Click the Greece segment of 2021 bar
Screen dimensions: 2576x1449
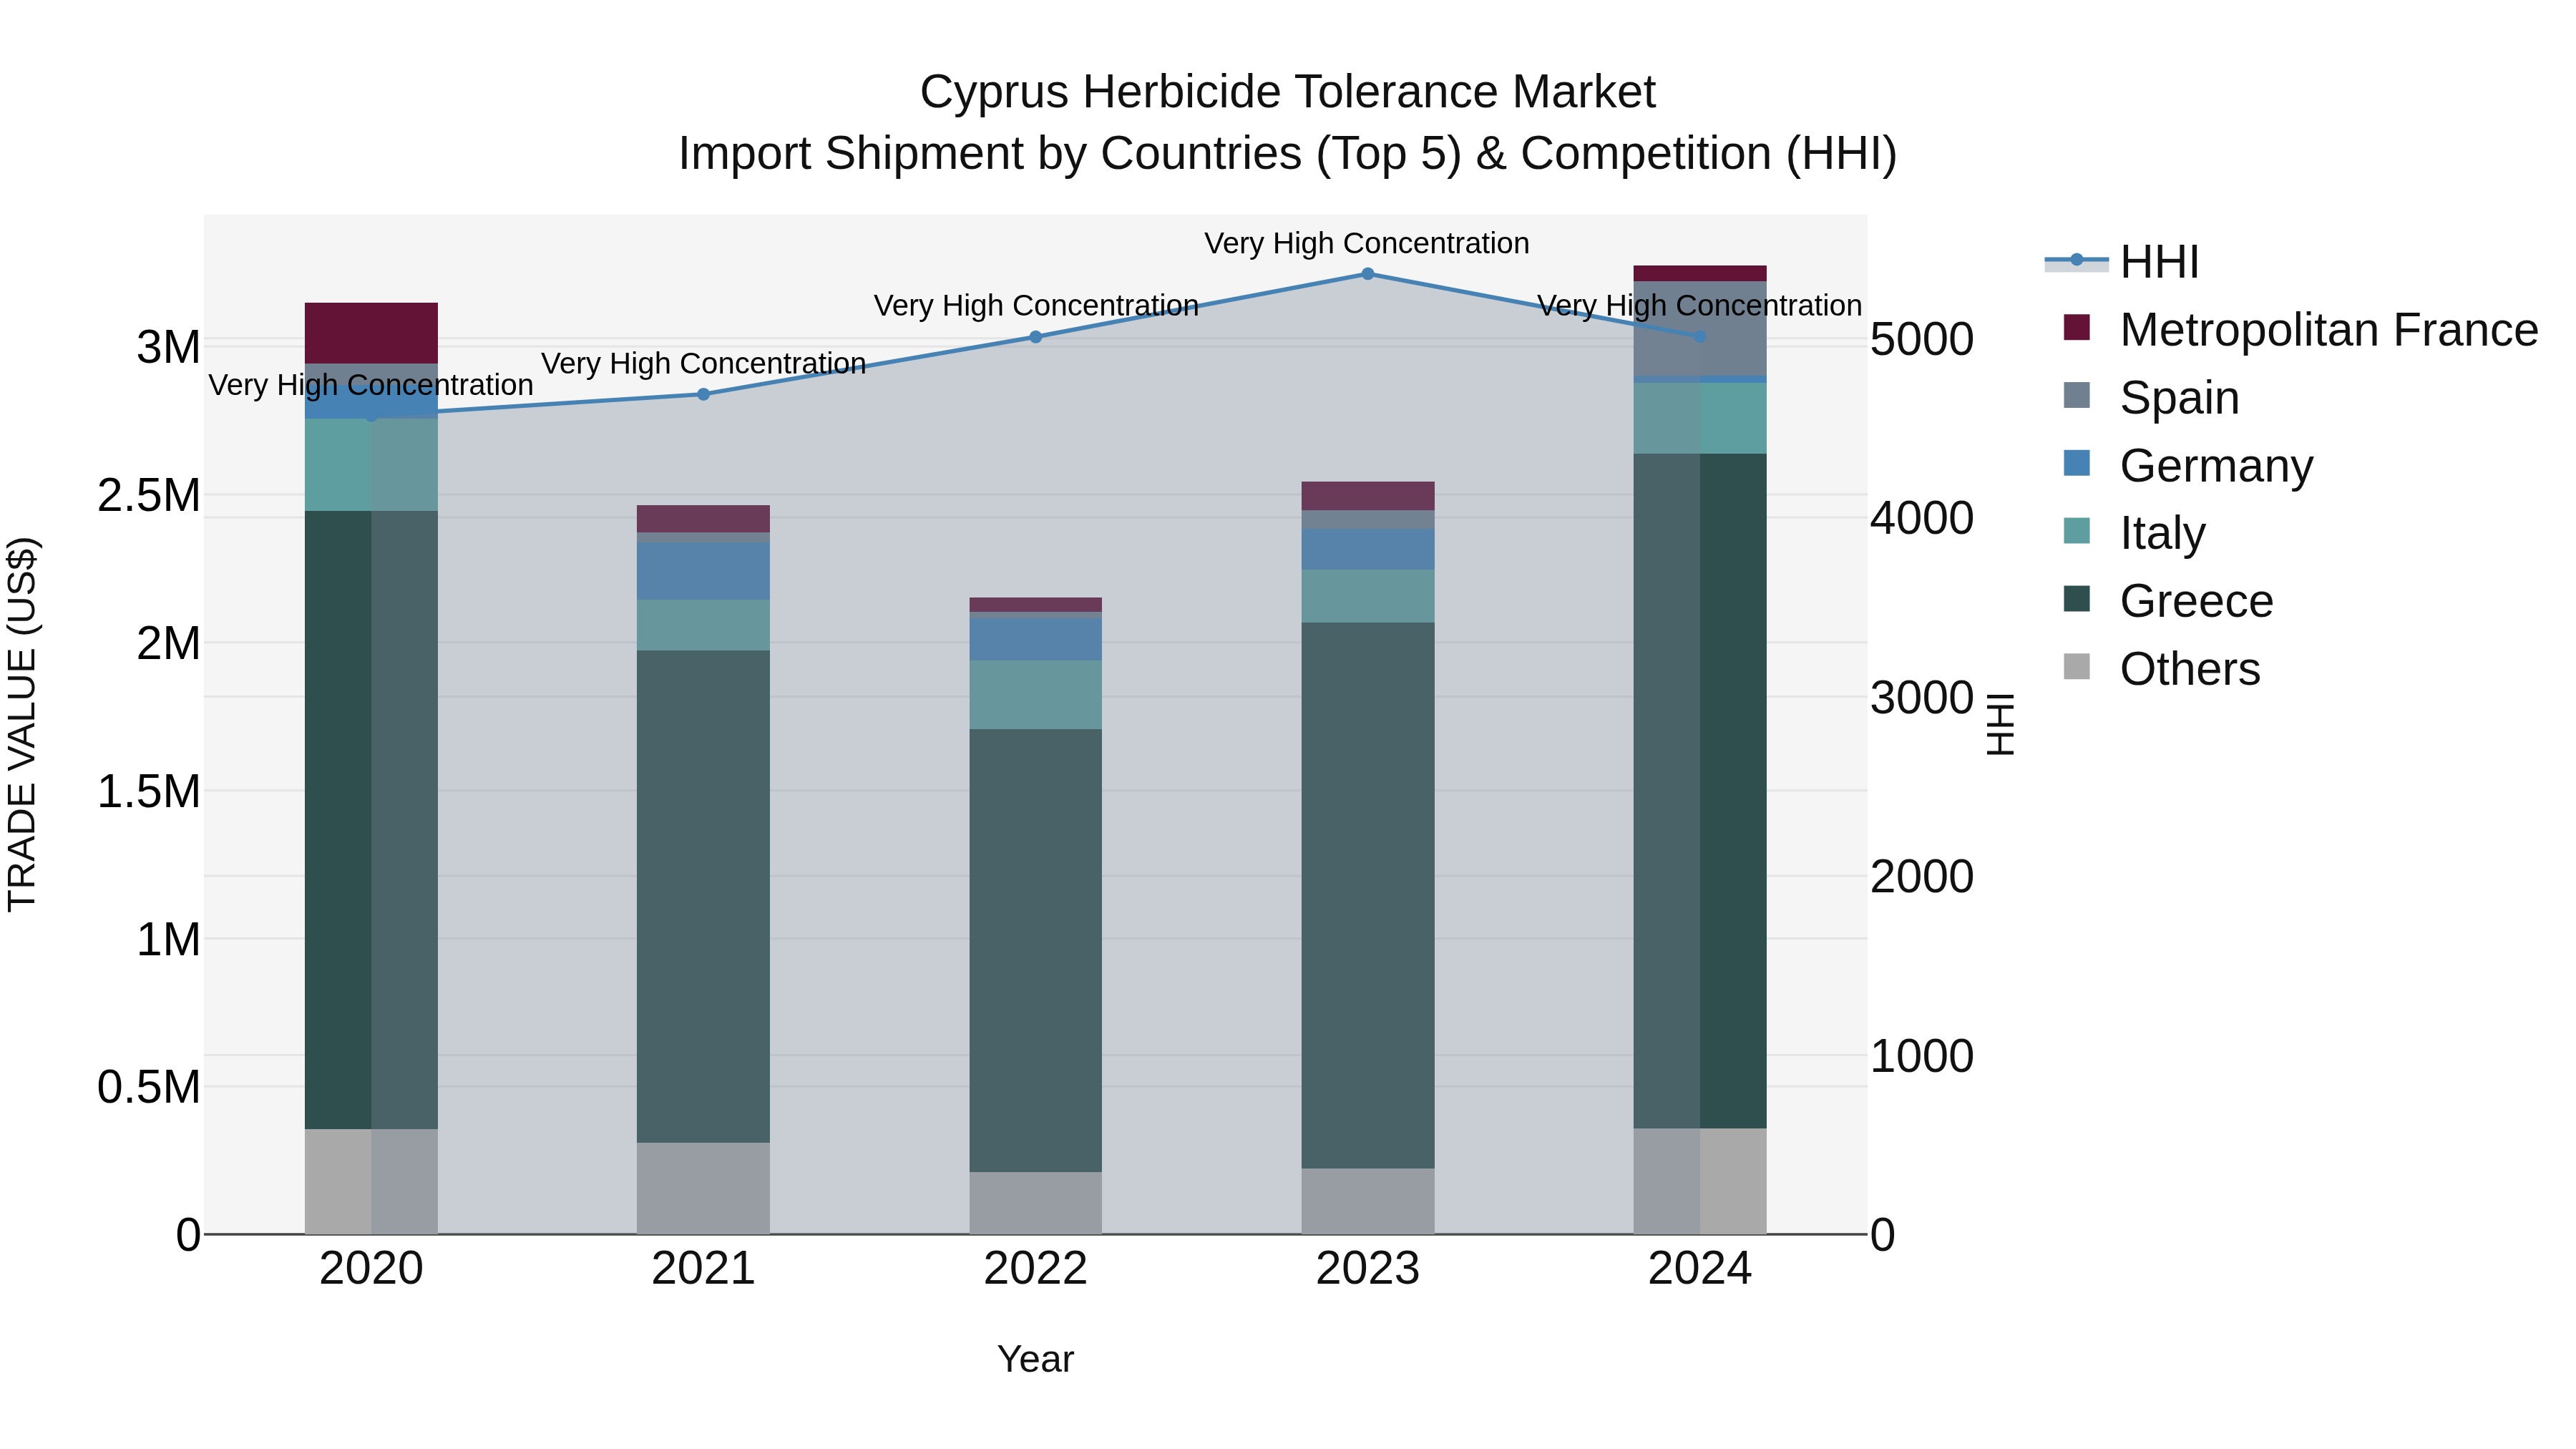pyautogui.click(x=703, y=897)
